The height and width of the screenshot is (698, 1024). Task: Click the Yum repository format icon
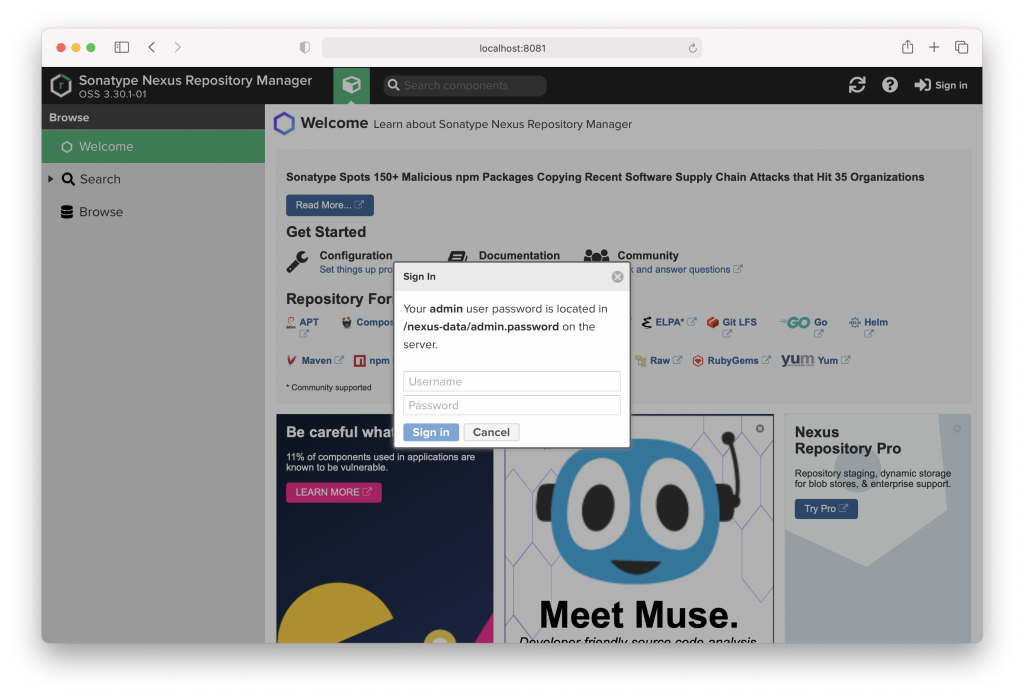coord(800,360)
